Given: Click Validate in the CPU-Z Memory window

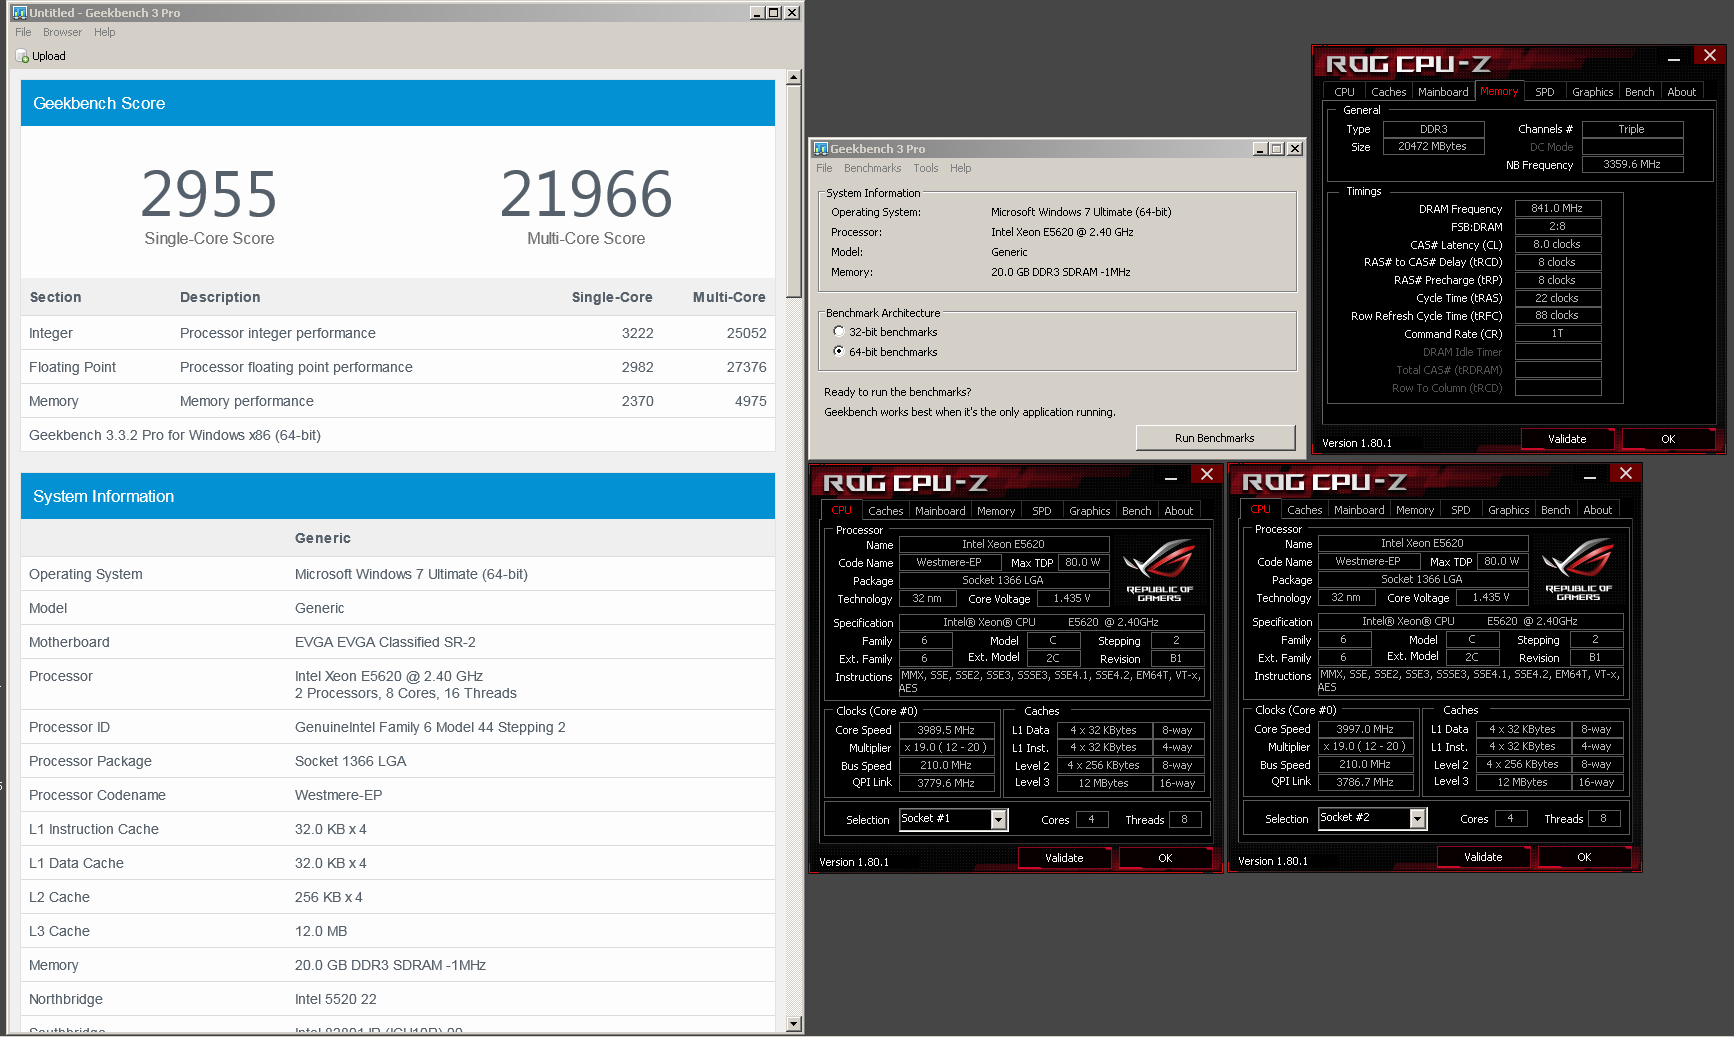Looking at the screenshot, I should [1567, 439].
